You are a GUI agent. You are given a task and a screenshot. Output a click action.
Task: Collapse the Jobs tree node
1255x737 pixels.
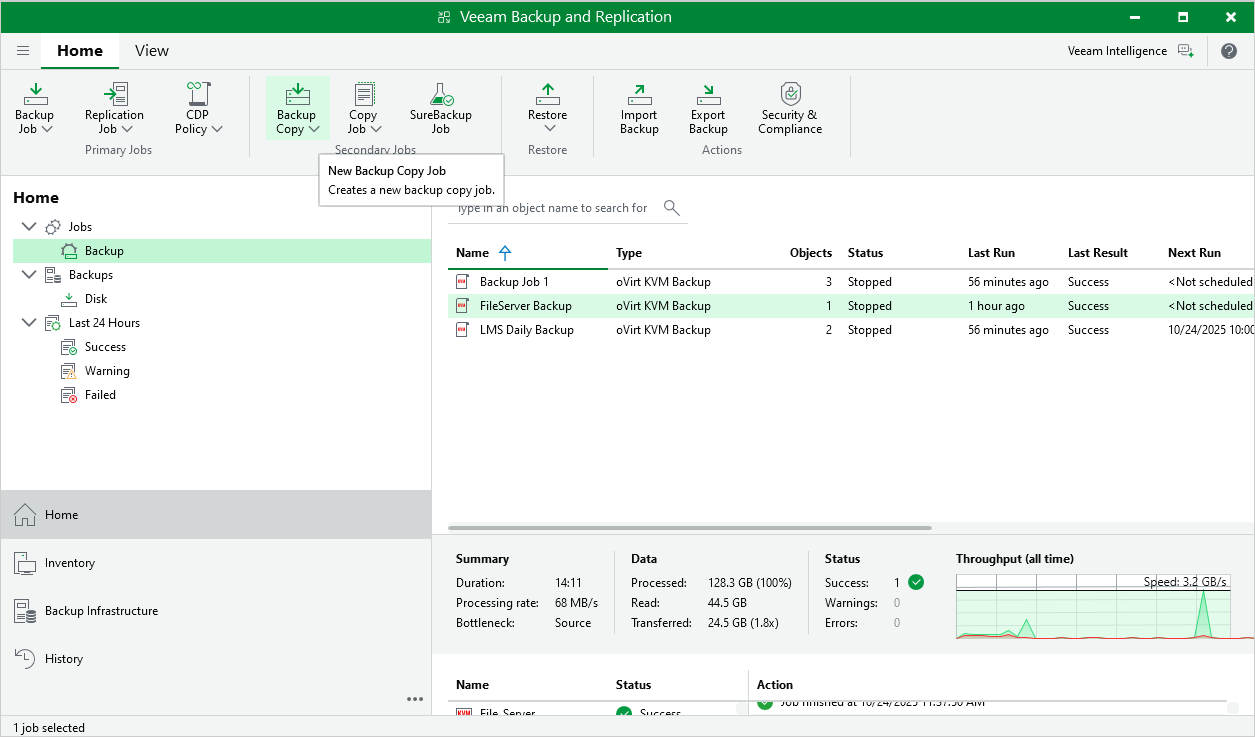tap(28, 226)
